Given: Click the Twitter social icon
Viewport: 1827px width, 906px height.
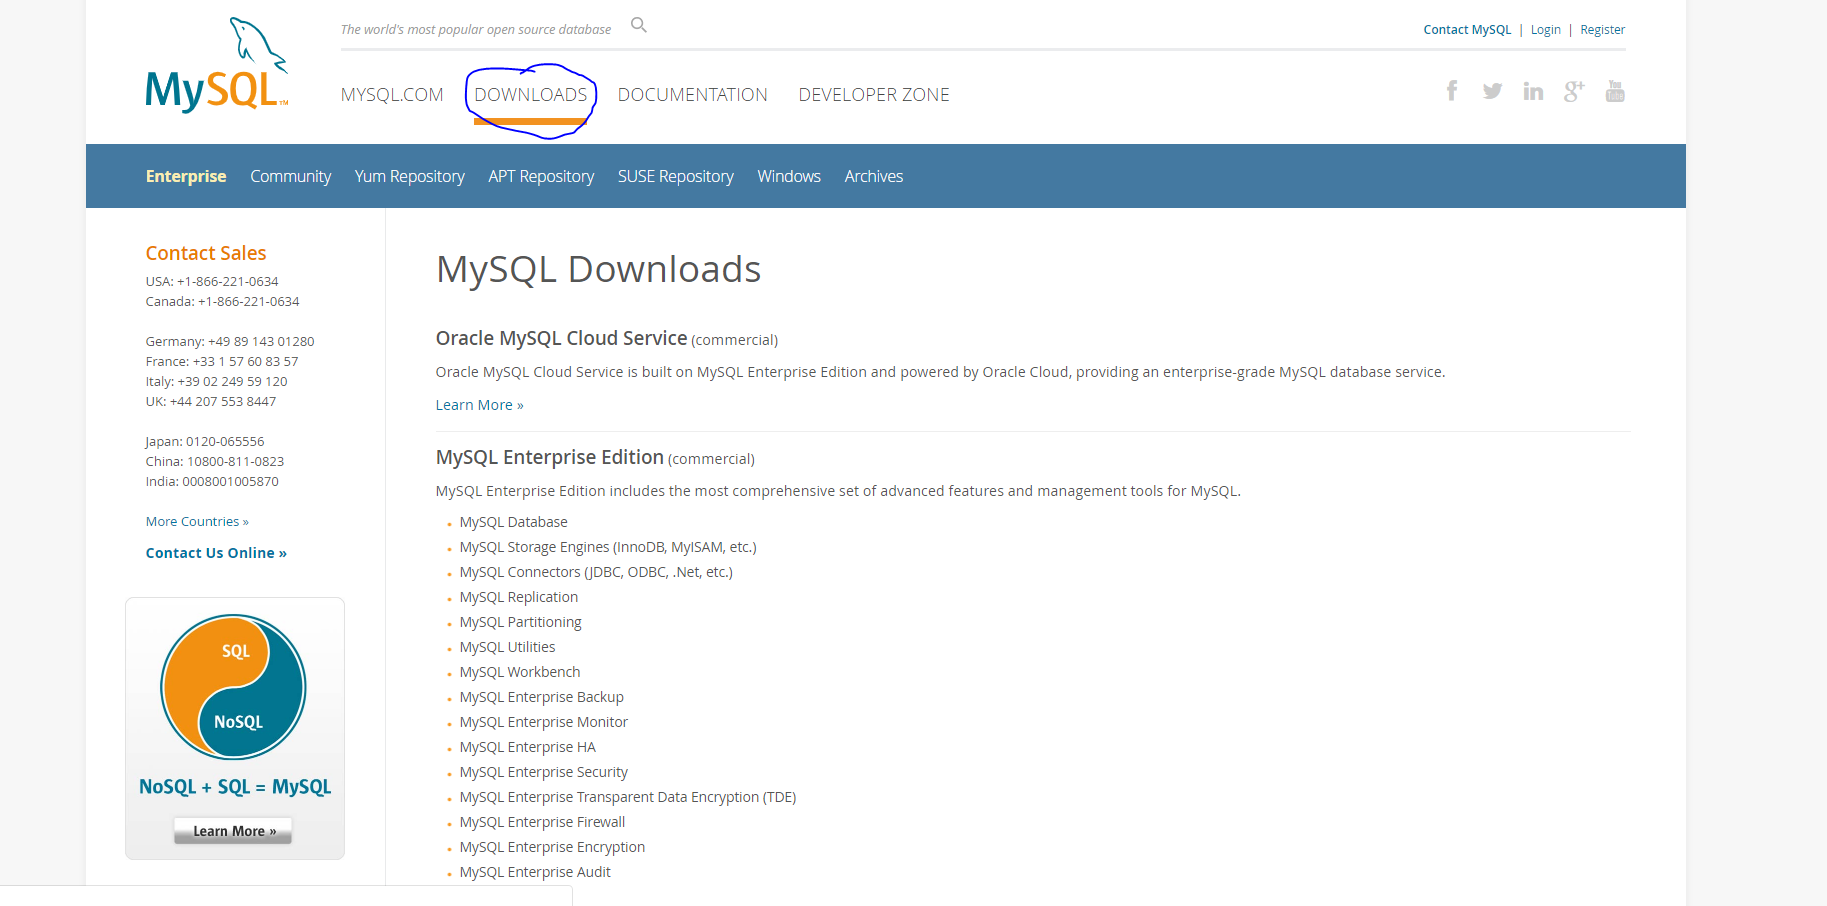Looking at the screenshot, I should pos(1492,90).
